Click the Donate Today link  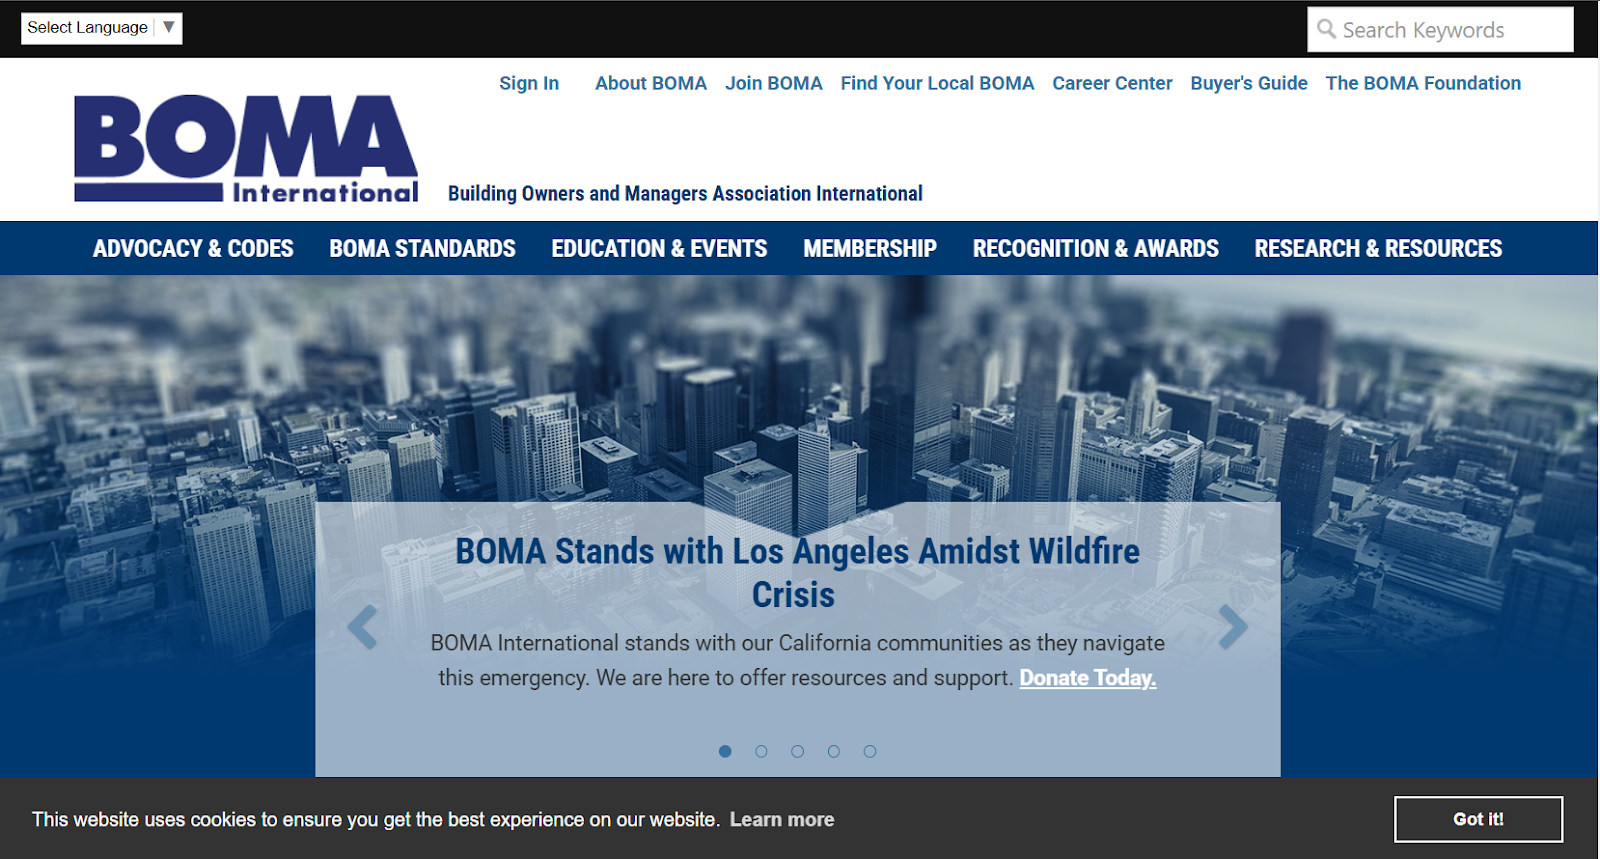[x=1088, y=678]
